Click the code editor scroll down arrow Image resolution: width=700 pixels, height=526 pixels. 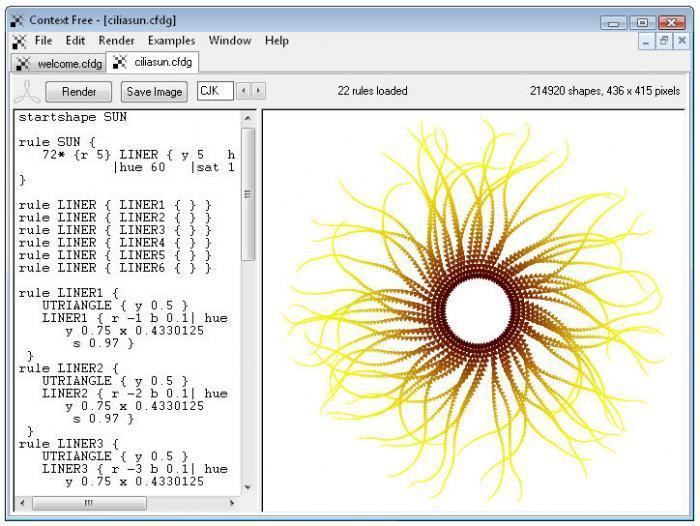[x=248, y=488]
